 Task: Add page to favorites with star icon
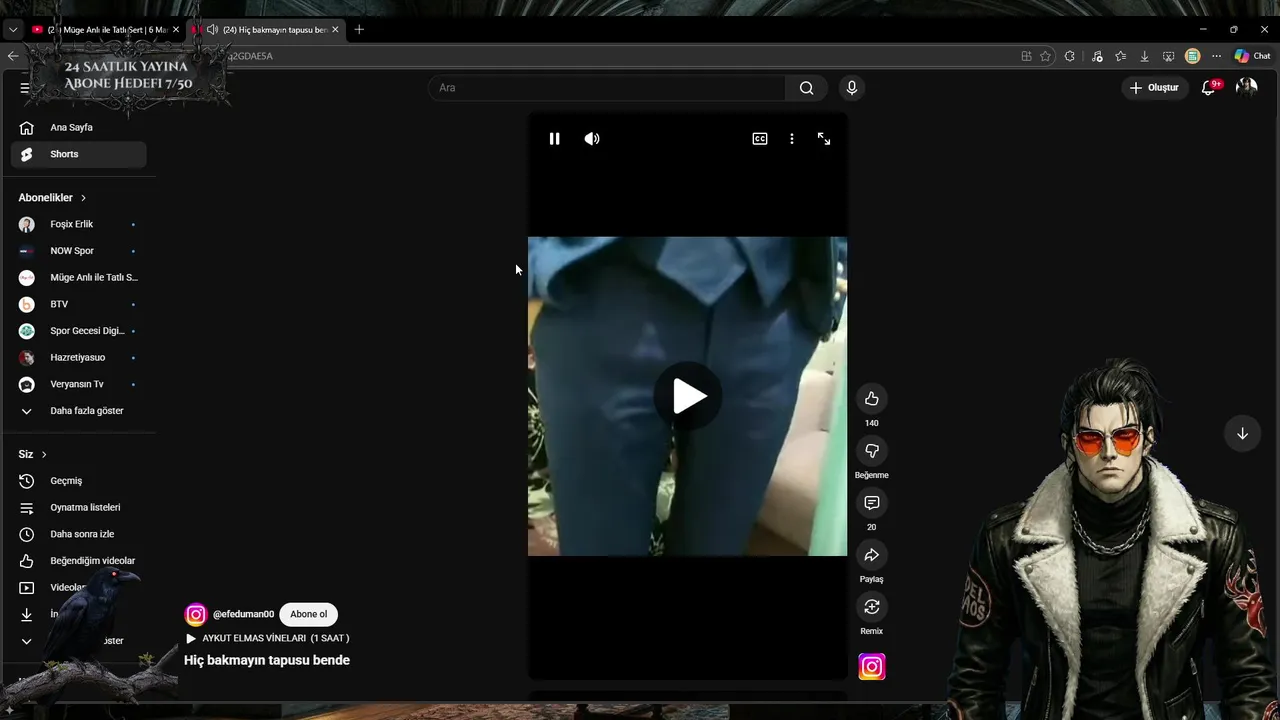pos(1045,56)
